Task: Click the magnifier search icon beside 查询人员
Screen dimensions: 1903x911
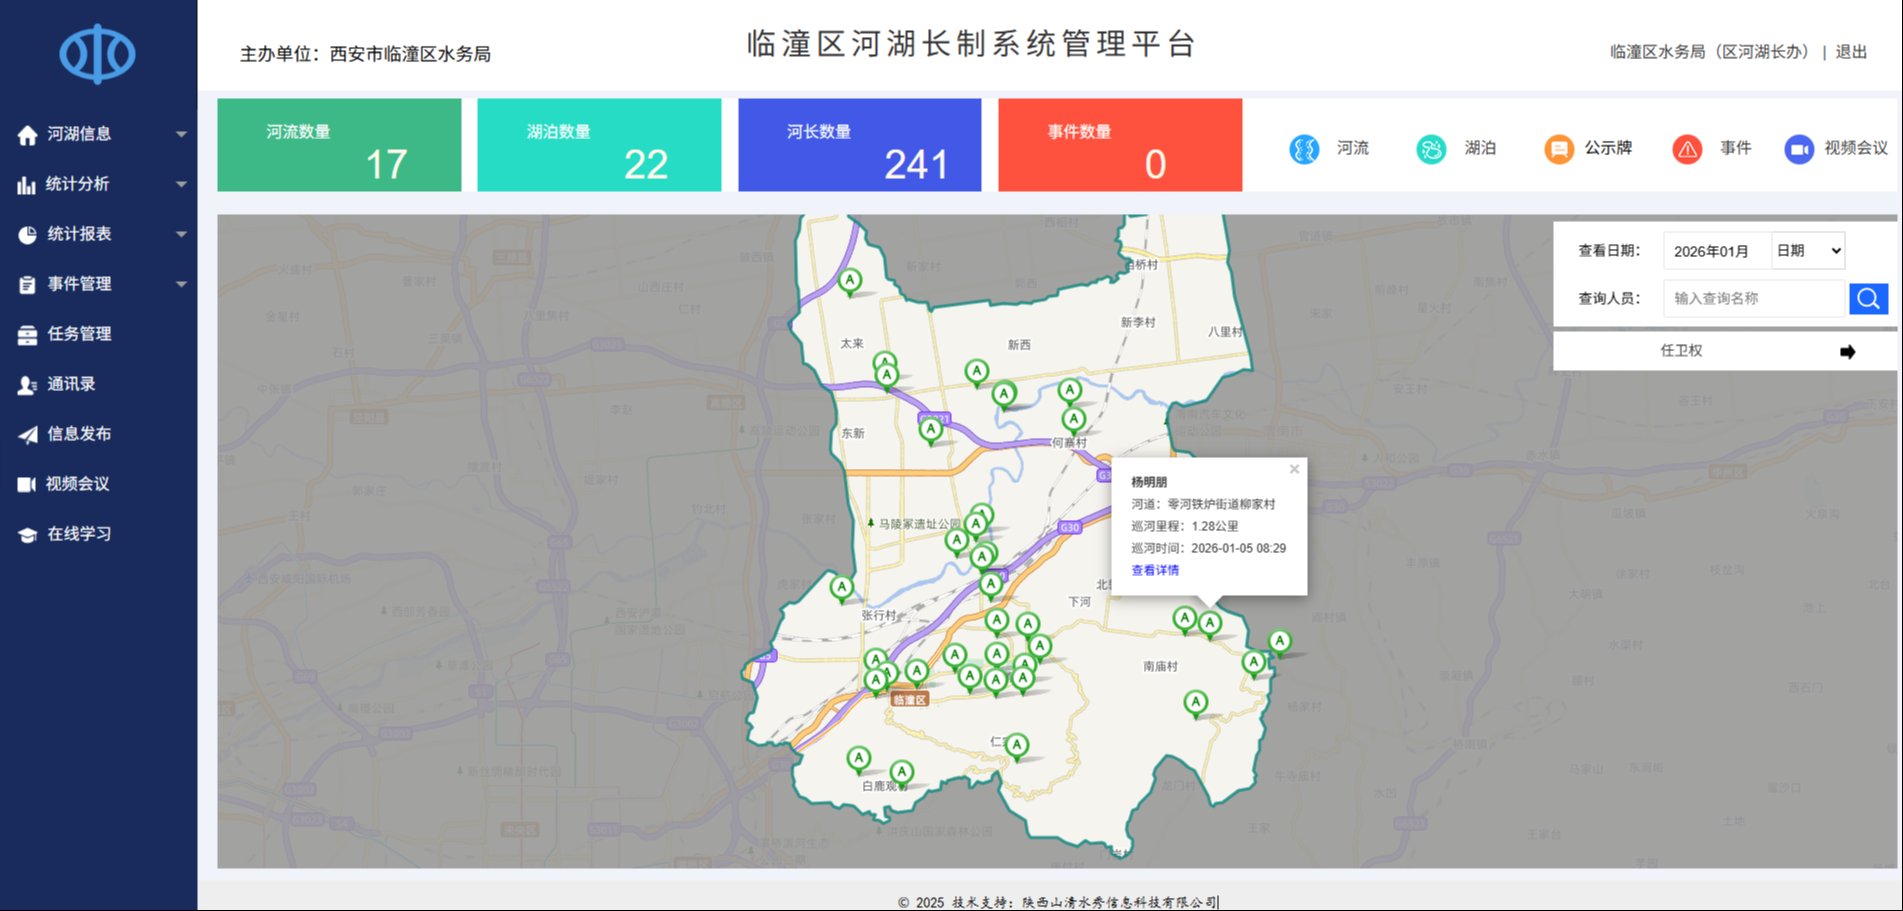Action: click(1867, 298)
